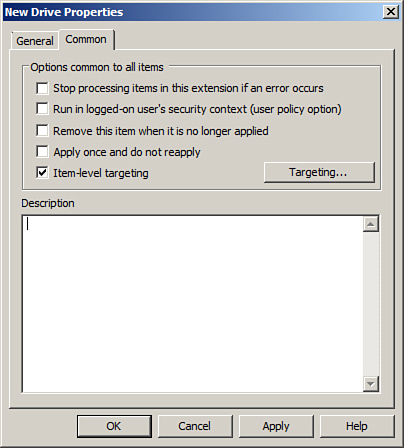Enable Remove this item when no longer applied
This screenshot has height=448, width=404.
(42, 131)
